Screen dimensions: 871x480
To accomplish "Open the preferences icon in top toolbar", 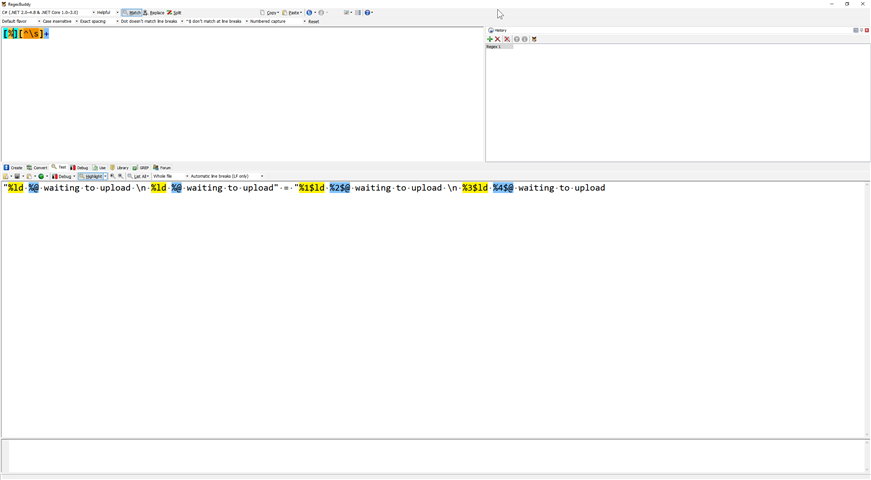I will (347, 12).
